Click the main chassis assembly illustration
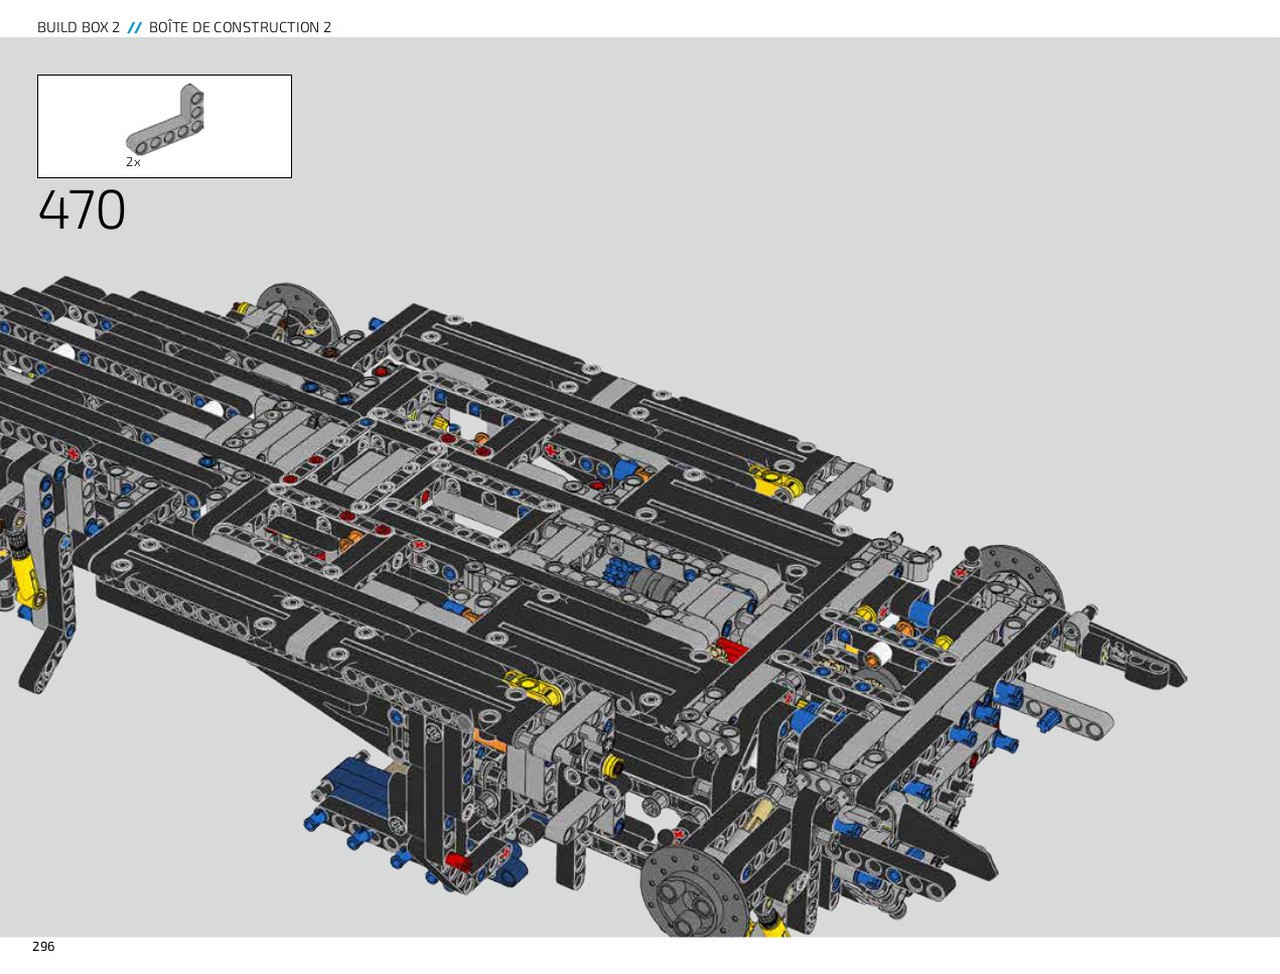The height and width of the screenshot is (974, 1280). [594, 606]
